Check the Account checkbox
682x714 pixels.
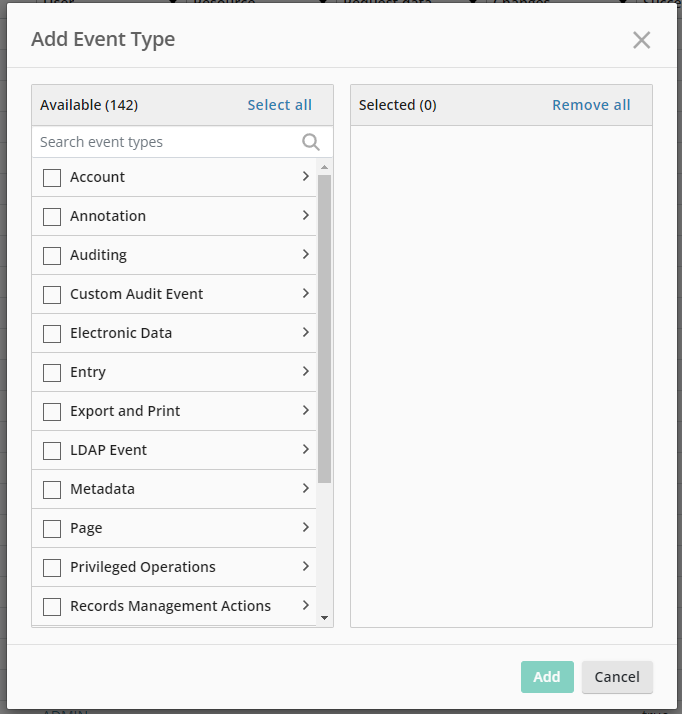pos(52,178)
